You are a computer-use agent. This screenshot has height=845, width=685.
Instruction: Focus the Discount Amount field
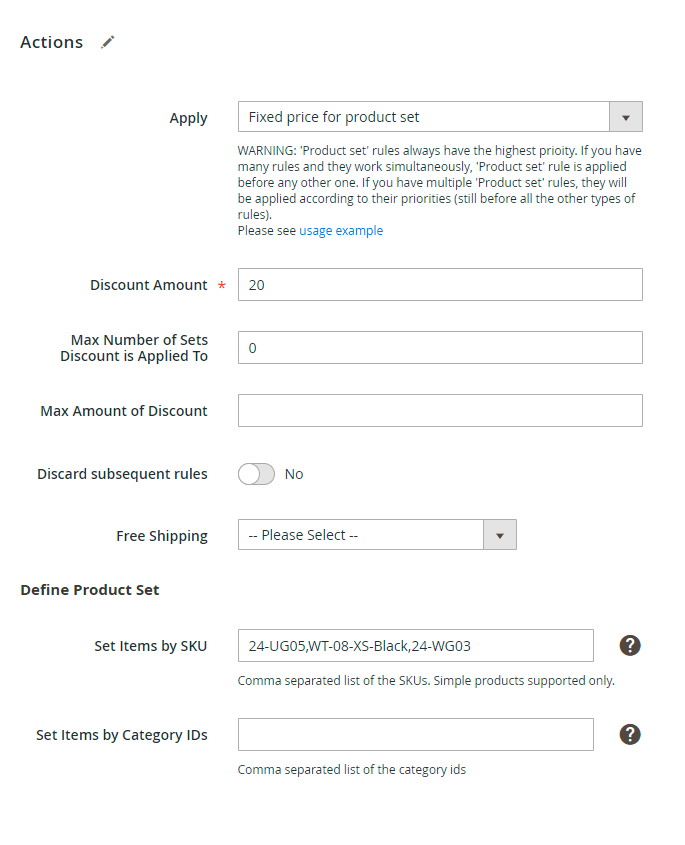[440, 285]
